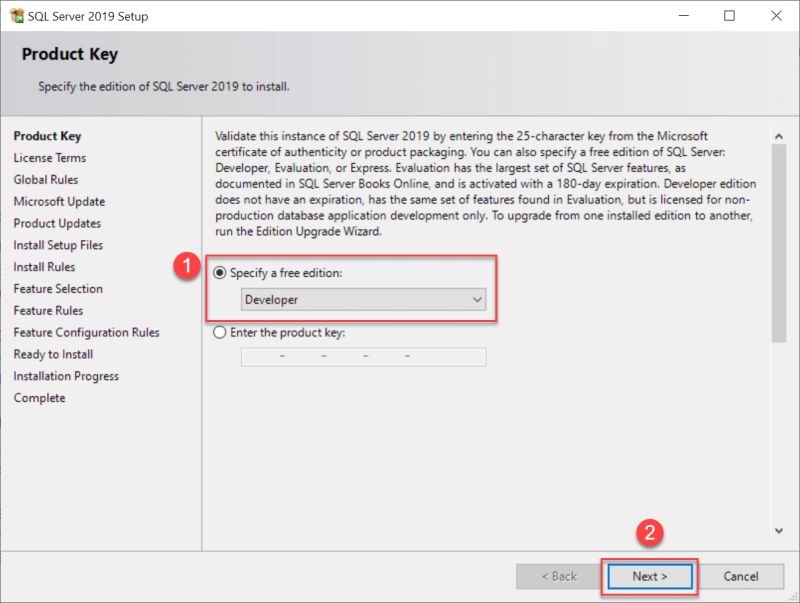Click the scrollbar down arrow
Screen dimensions: 800x603
779,531
